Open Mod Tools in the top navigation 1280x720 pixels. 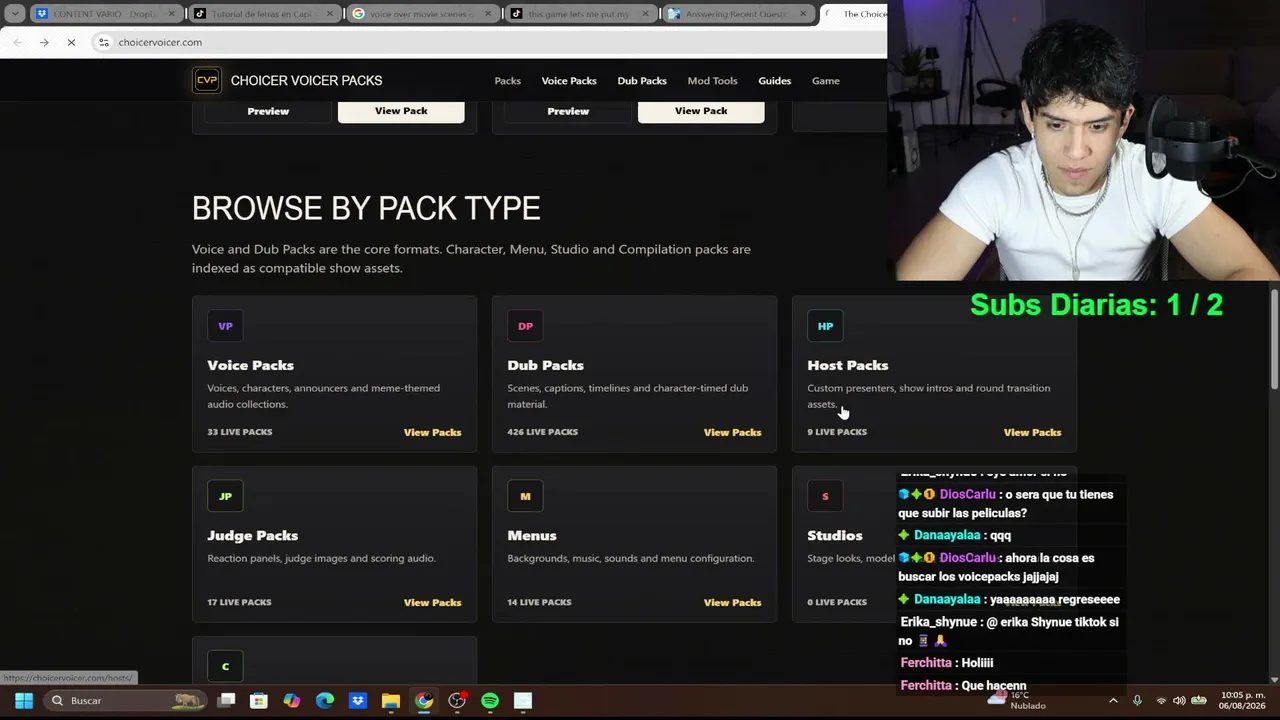712,81
